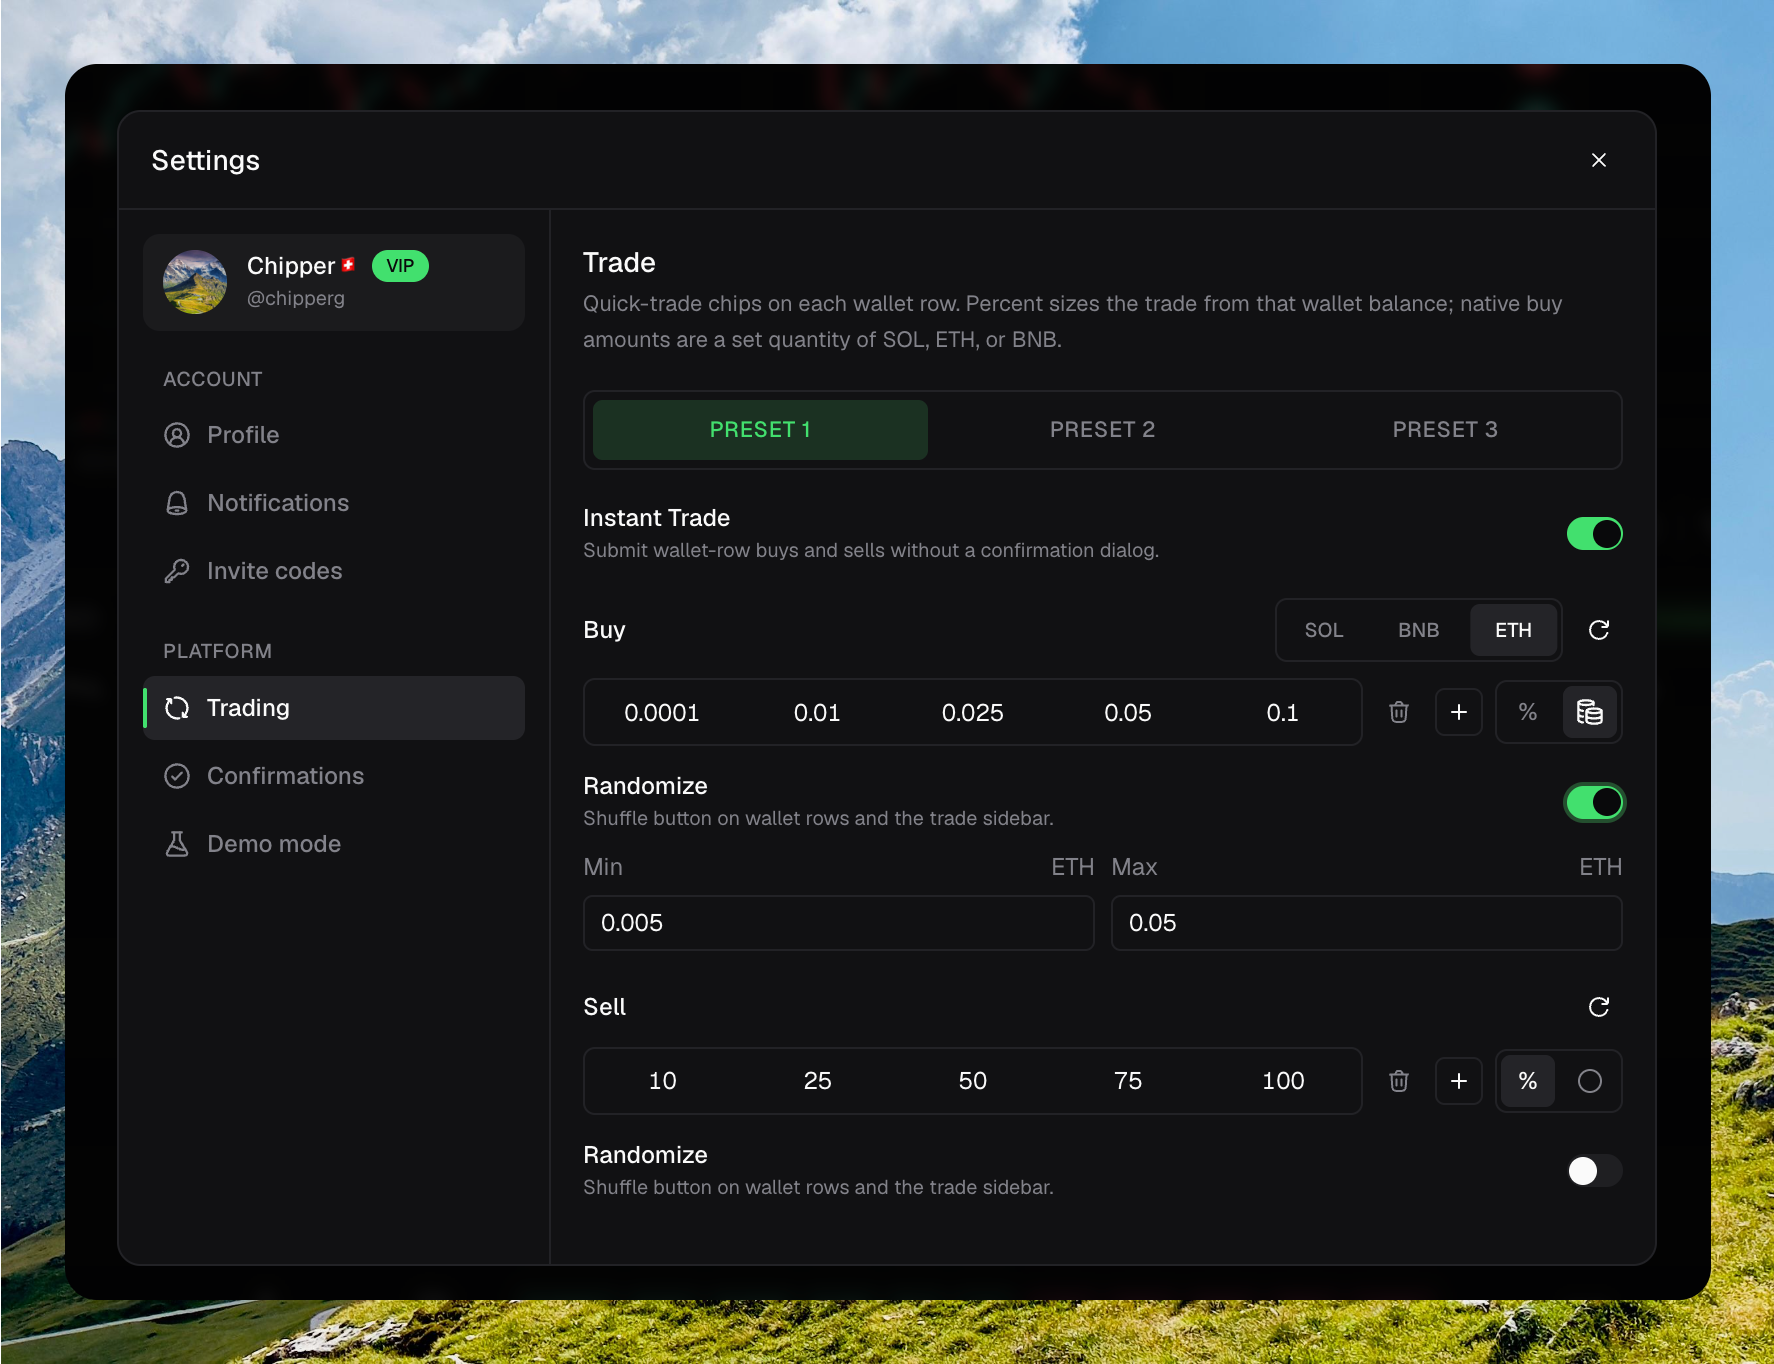Select the Trading section in sidebar
Viewport: 1774px width, 1364px height.
coord(334,708)
